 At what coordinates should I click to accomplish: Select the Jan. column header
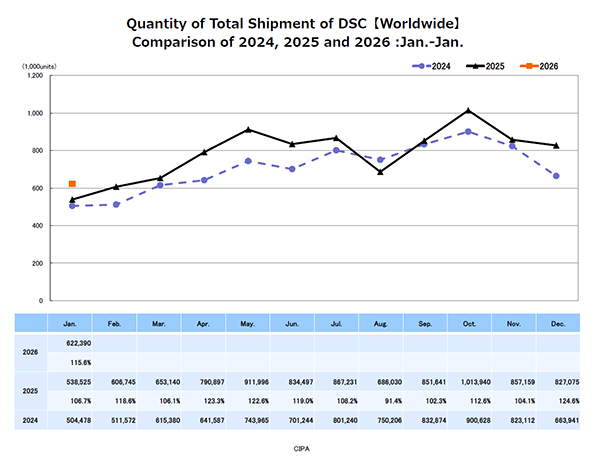pos(71,322)
